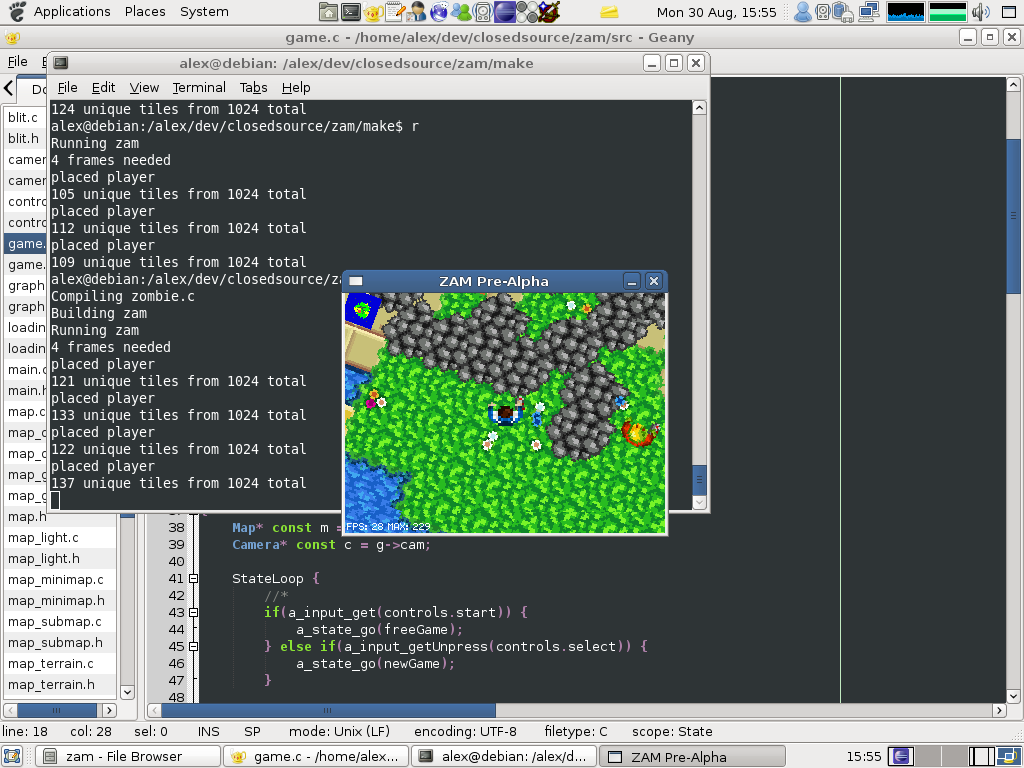
Task: Click the volume speaker icon
Action: (x=980, y=12)
